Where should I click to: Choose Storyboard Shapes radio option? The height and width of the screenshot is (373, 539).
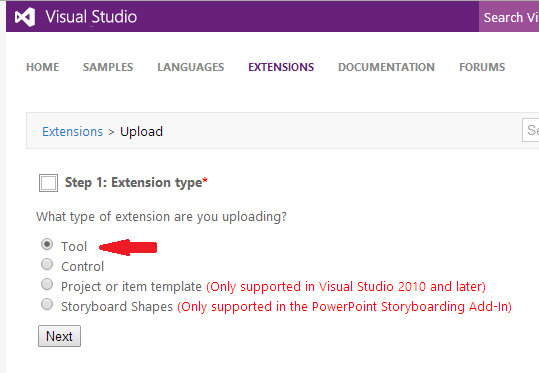[47, 304]
